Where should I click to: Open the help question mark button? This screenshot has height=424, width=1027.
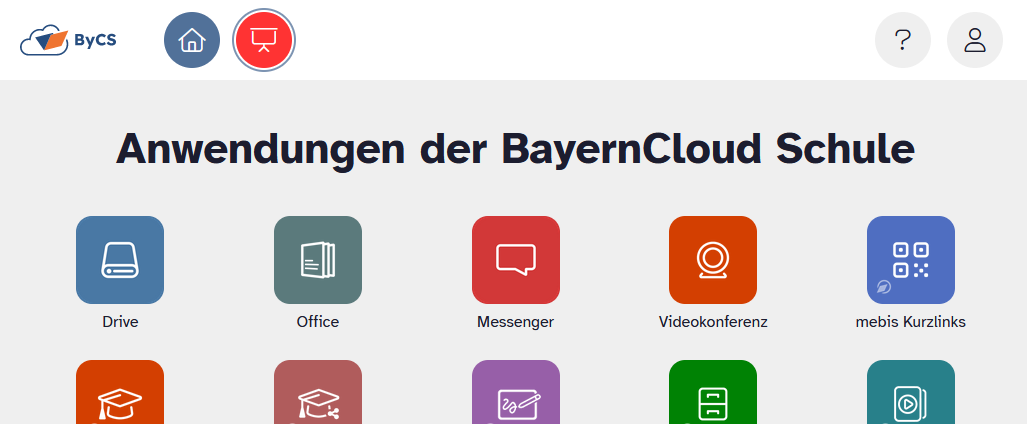tap(902, 40)
